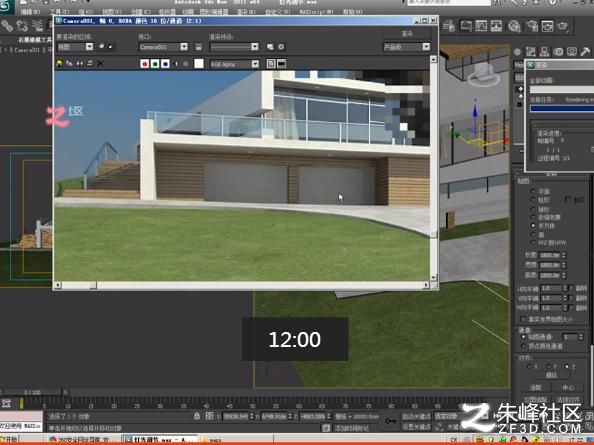Open the Utilities hammer panel
This screenshot has height=445, width=594.
point(585,52)
